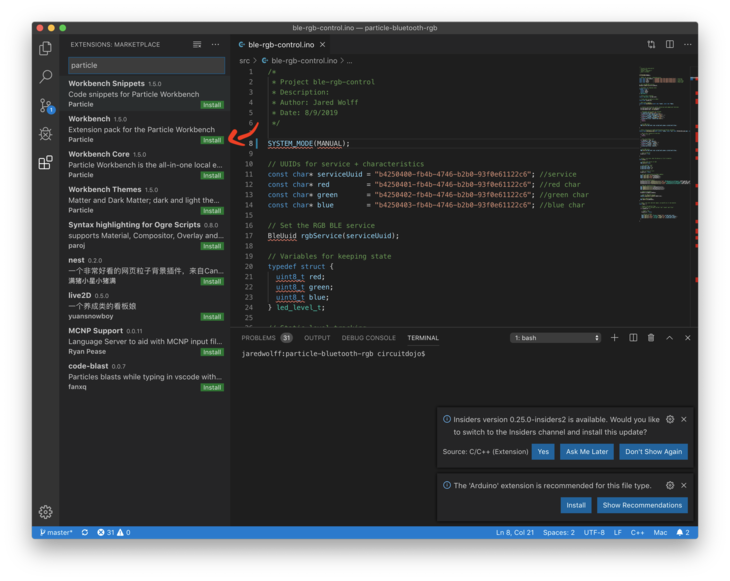
Task: Open extensions More Actions ellipsis menu
Action: click(x=215, y=45)
